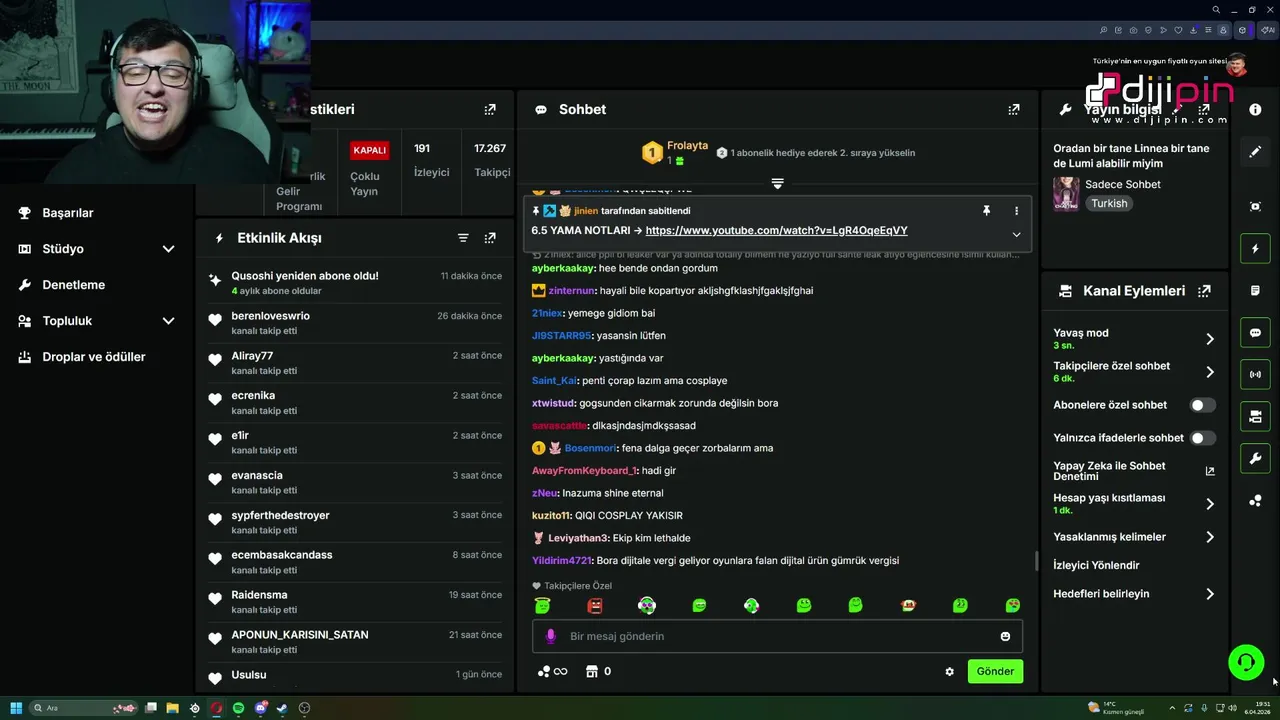Pop out the Etkinlik Akışı panel
Image resolution: width=1280 pixels, height=720 pixels.
(490, 238)
